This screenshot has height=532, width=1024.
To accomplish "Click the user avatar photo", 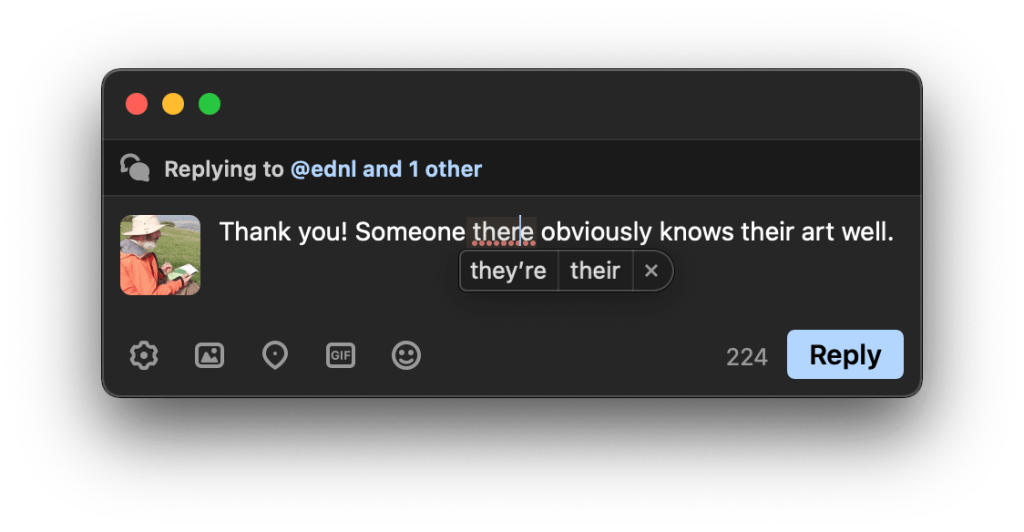I will pyautogui.click(x=160, y=255).
